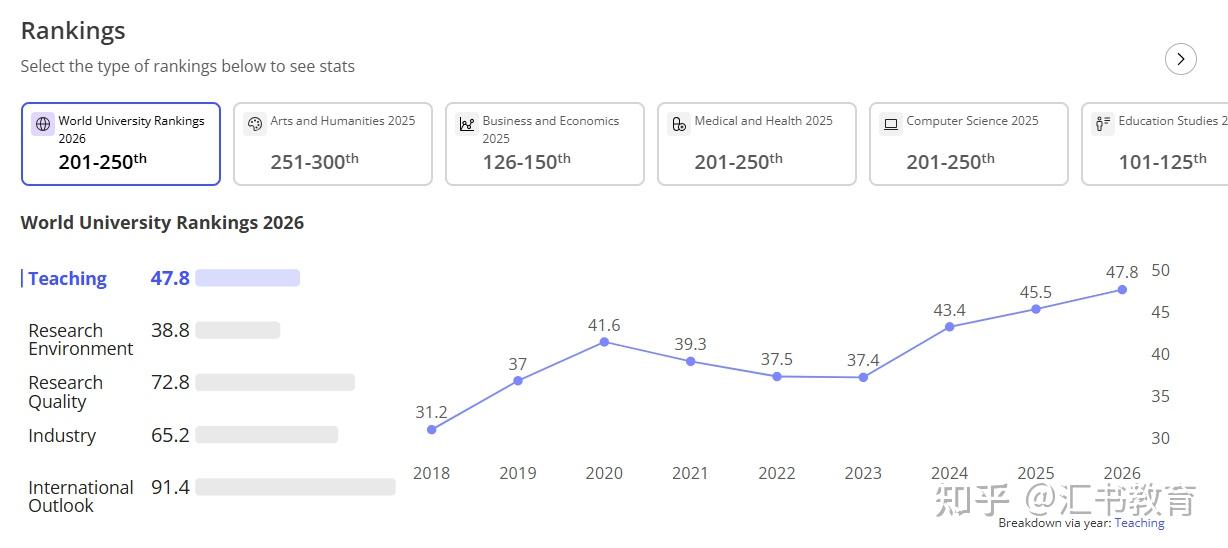Switch to Computer Science 2025 rankings

click(x=969, y=144)
